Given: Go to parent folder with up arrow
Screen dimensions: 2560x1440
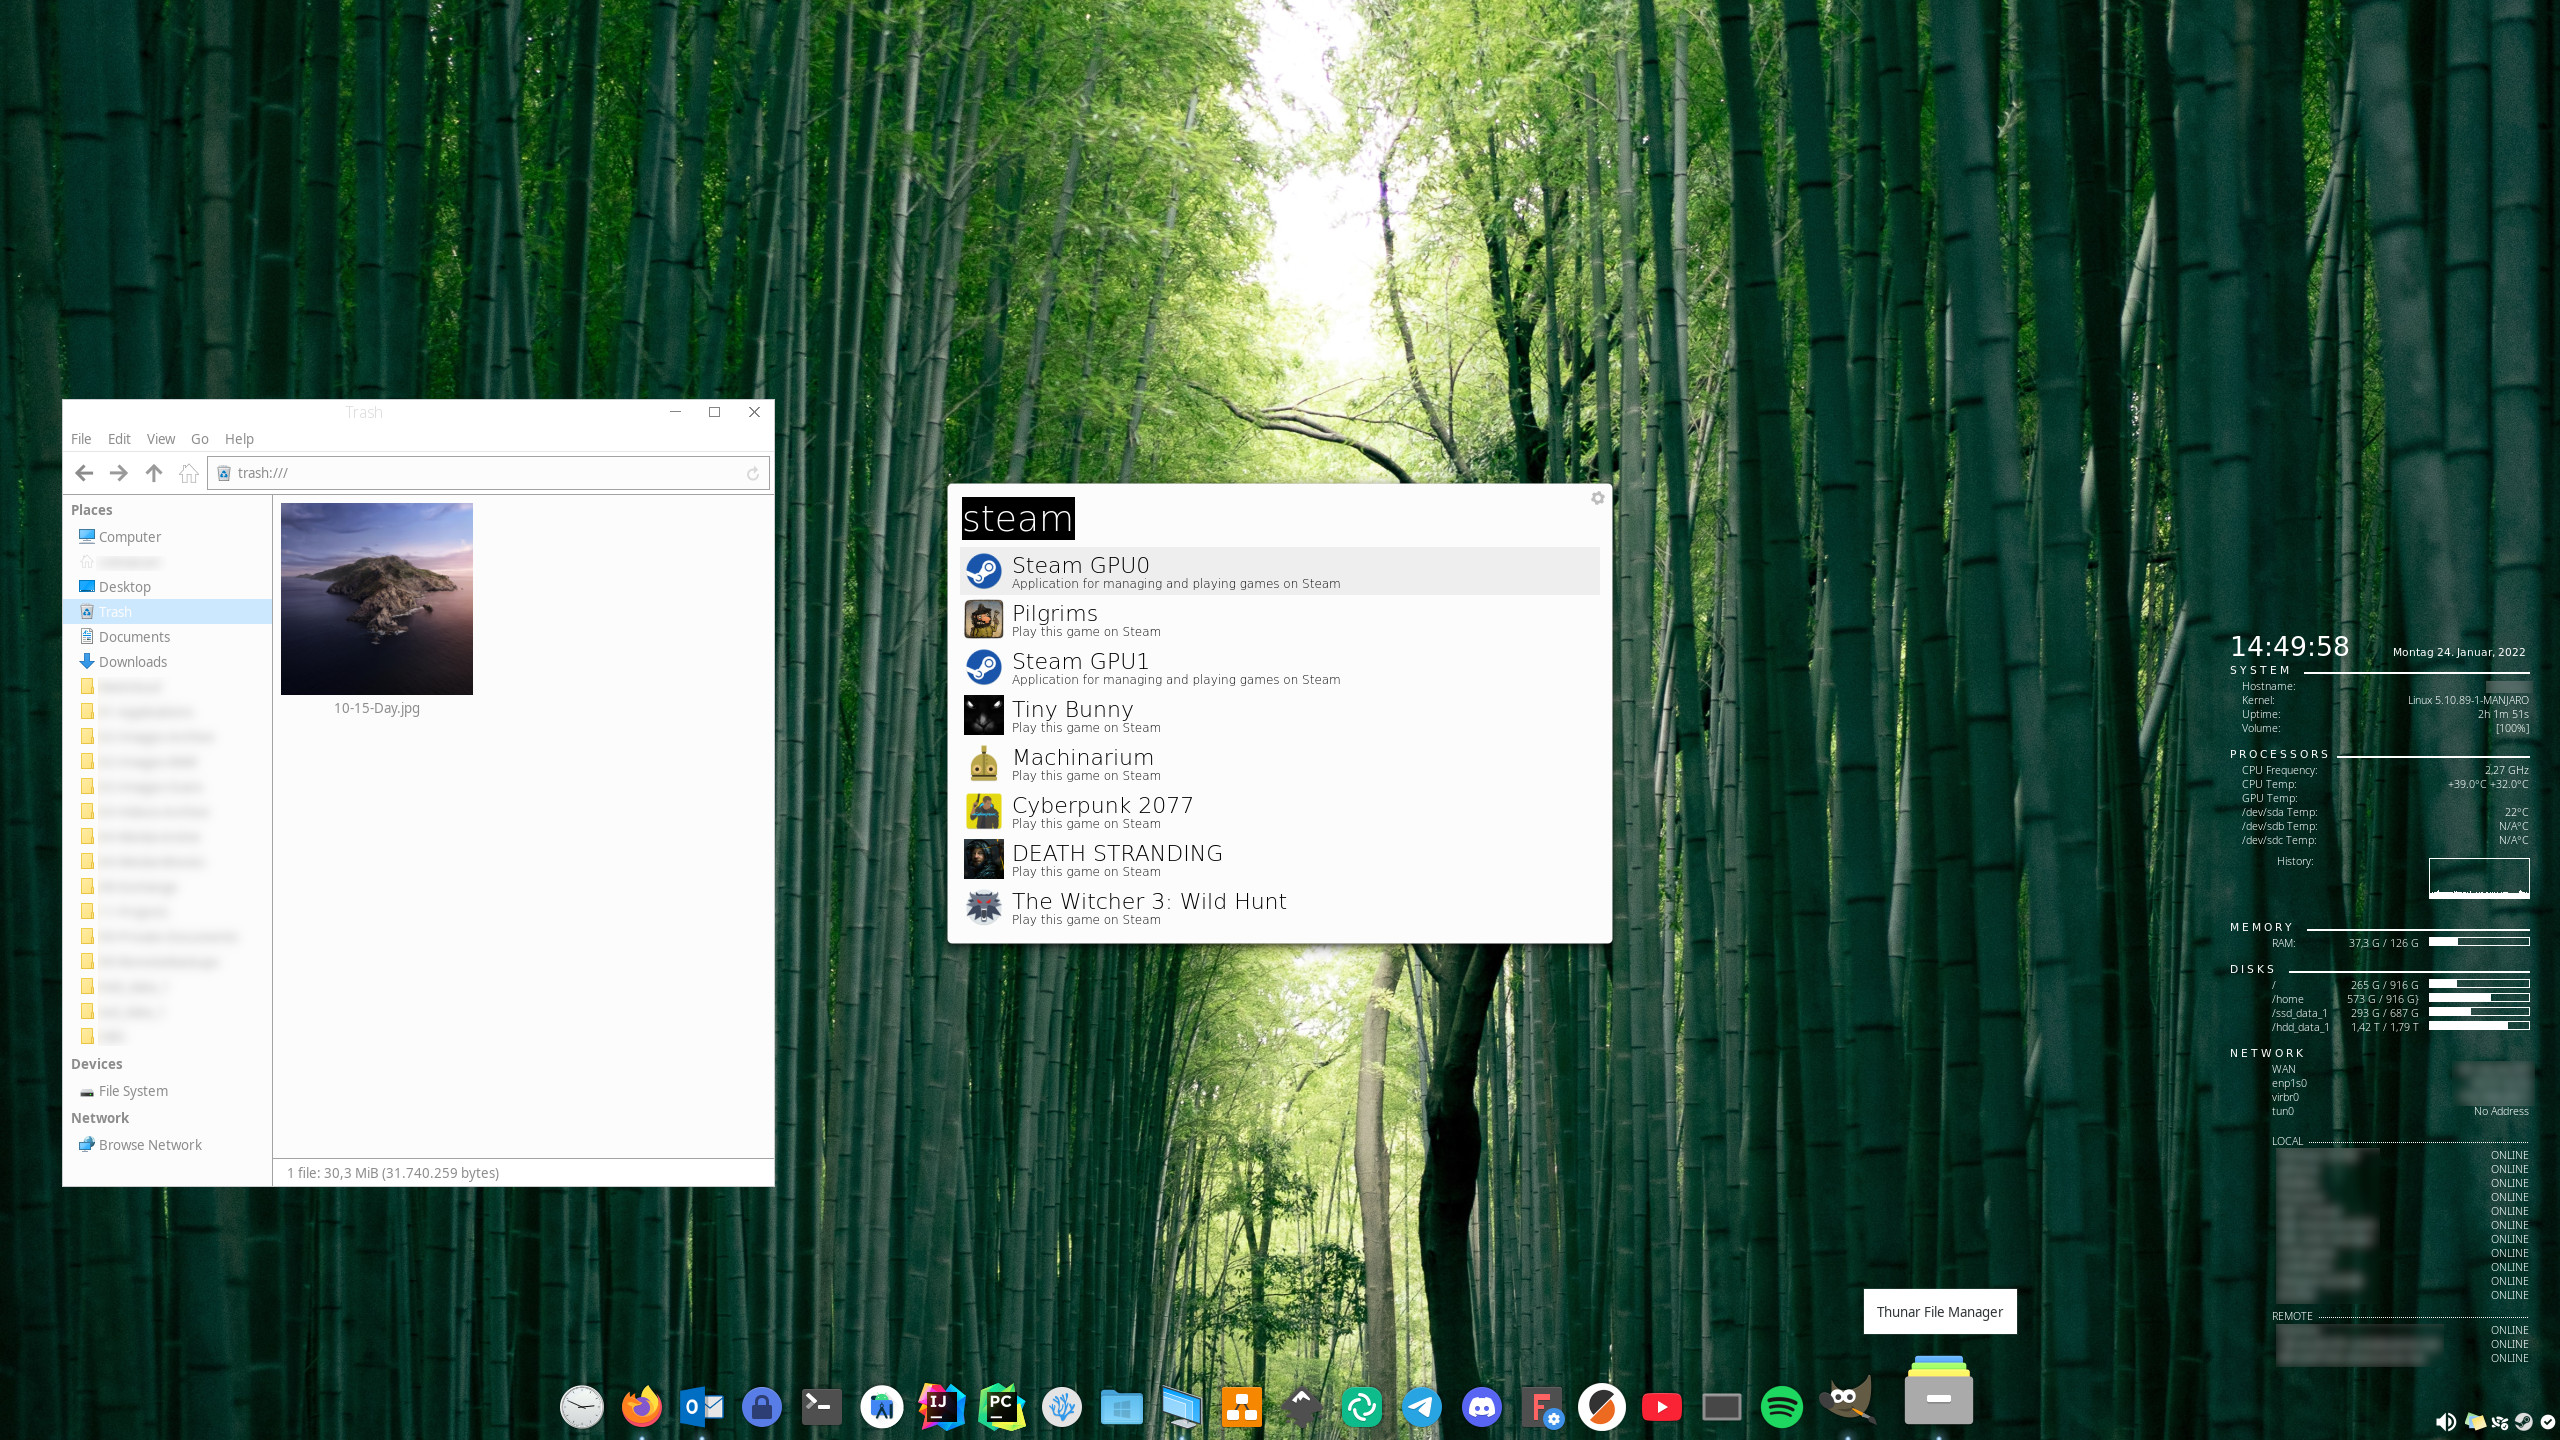Looking at the screenshot, I should click(153, 473).
